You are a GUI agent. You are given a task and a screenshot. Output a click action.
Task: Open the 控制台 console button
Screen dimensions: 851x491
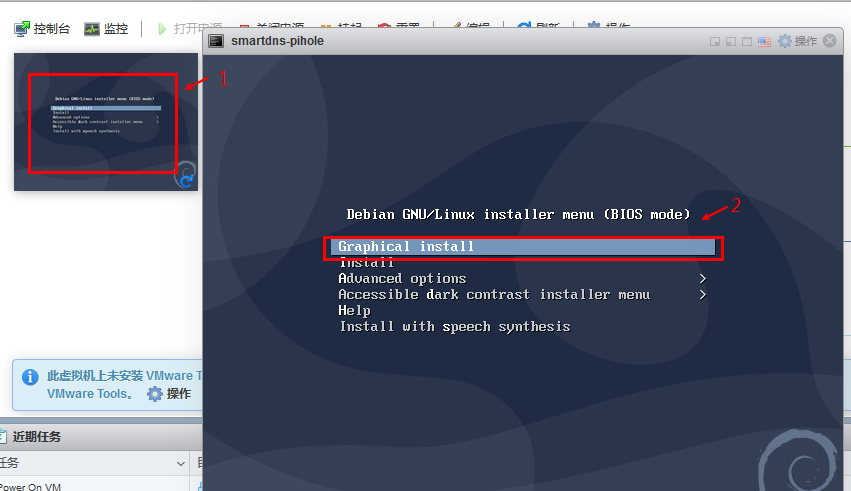[x=42, y=29]
